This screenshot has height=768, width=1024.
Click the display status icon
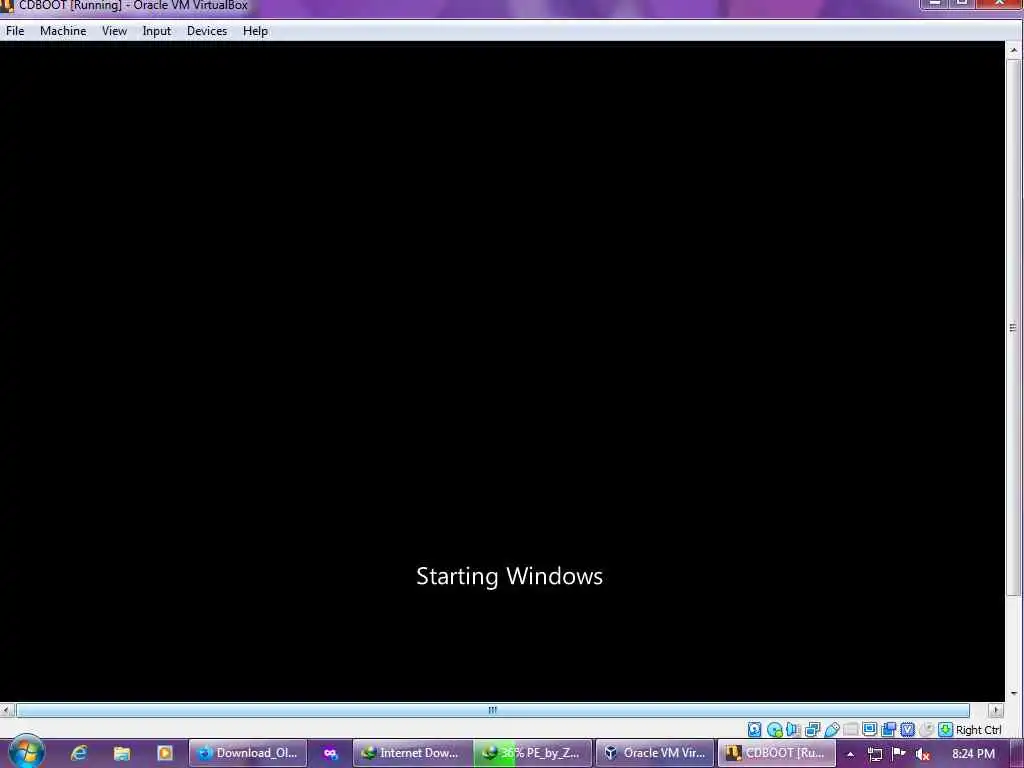click(869, 729)
